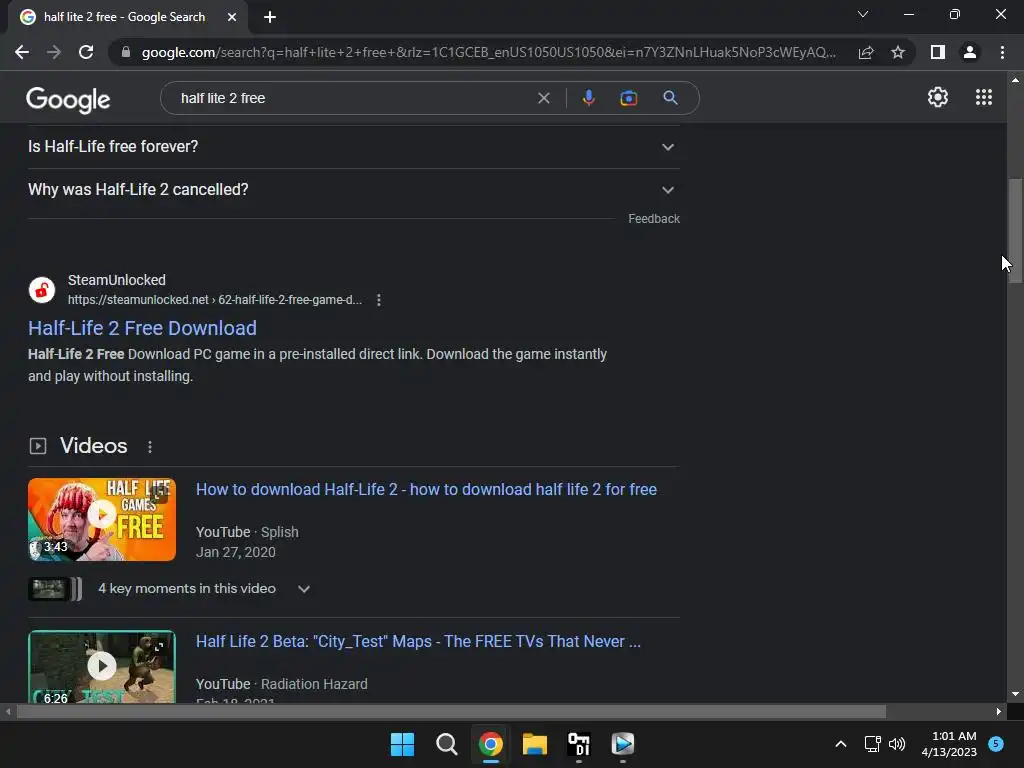Viewport: 1024px width, 768px height.
Task: Open notification center badge
Action: coord(996,743)
